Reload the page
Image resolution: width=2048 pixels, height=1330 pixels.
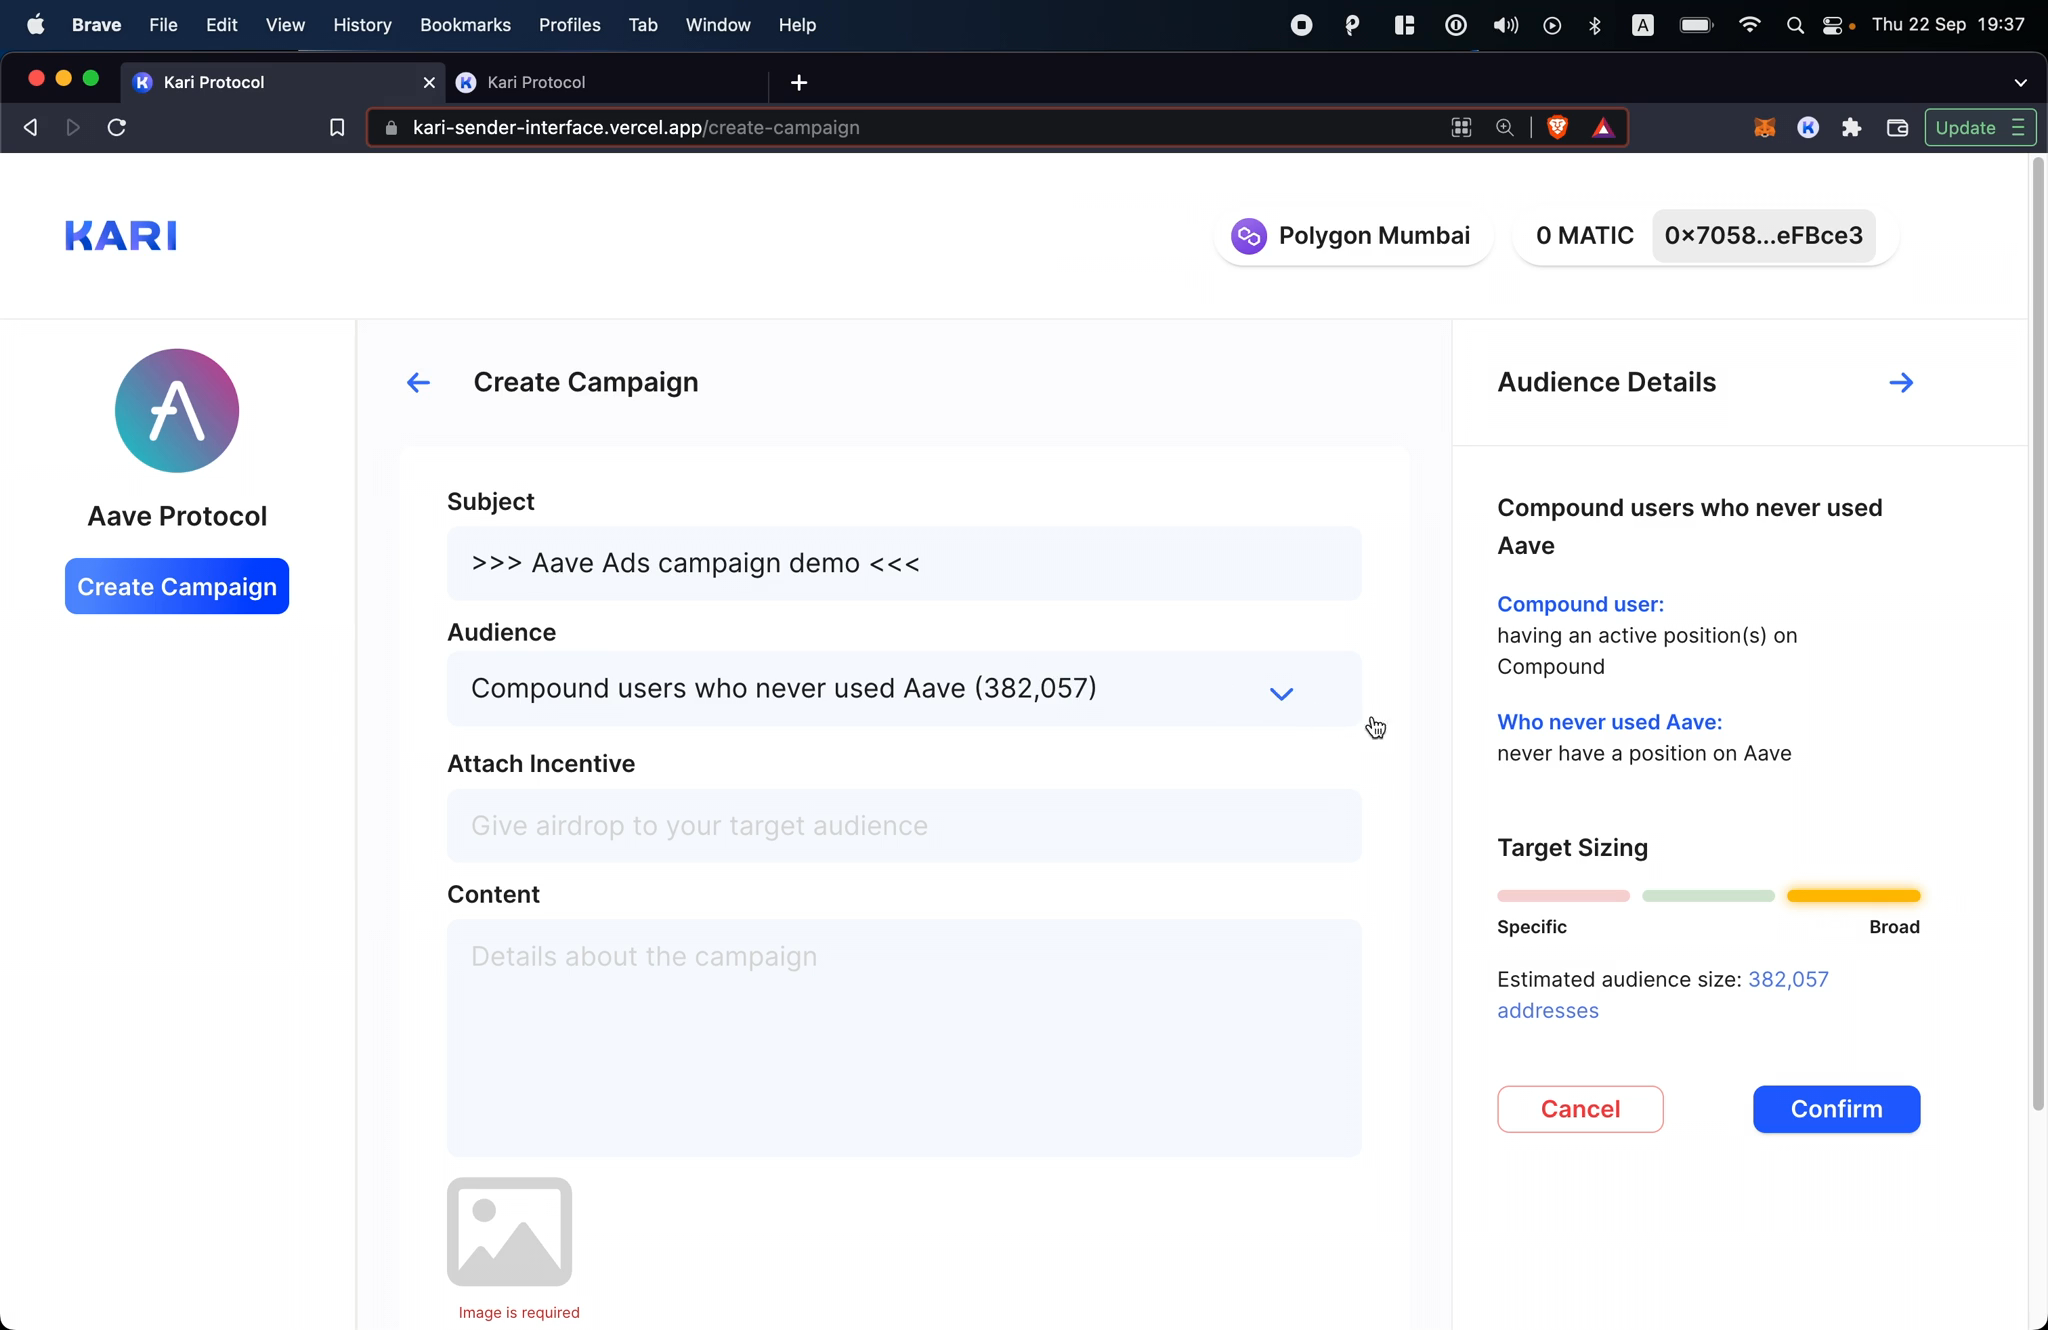point(117,127)
